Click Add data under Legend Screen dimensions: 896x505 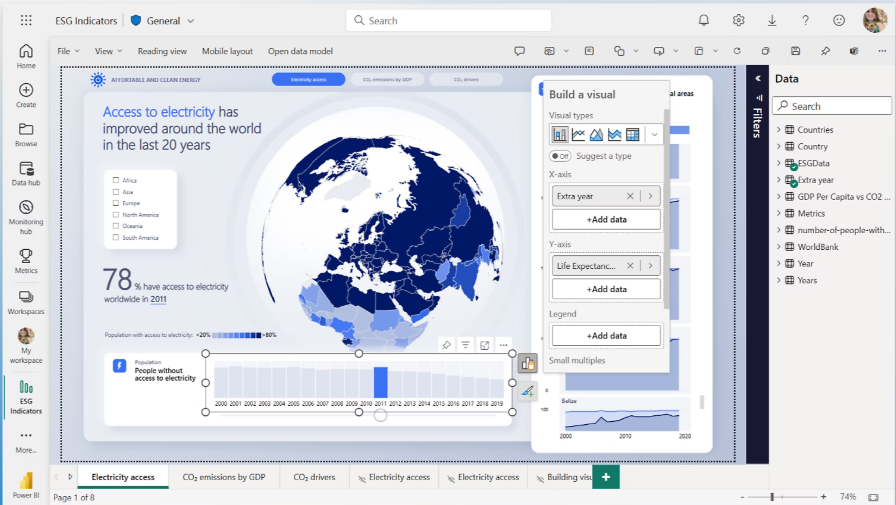point(606,335)
